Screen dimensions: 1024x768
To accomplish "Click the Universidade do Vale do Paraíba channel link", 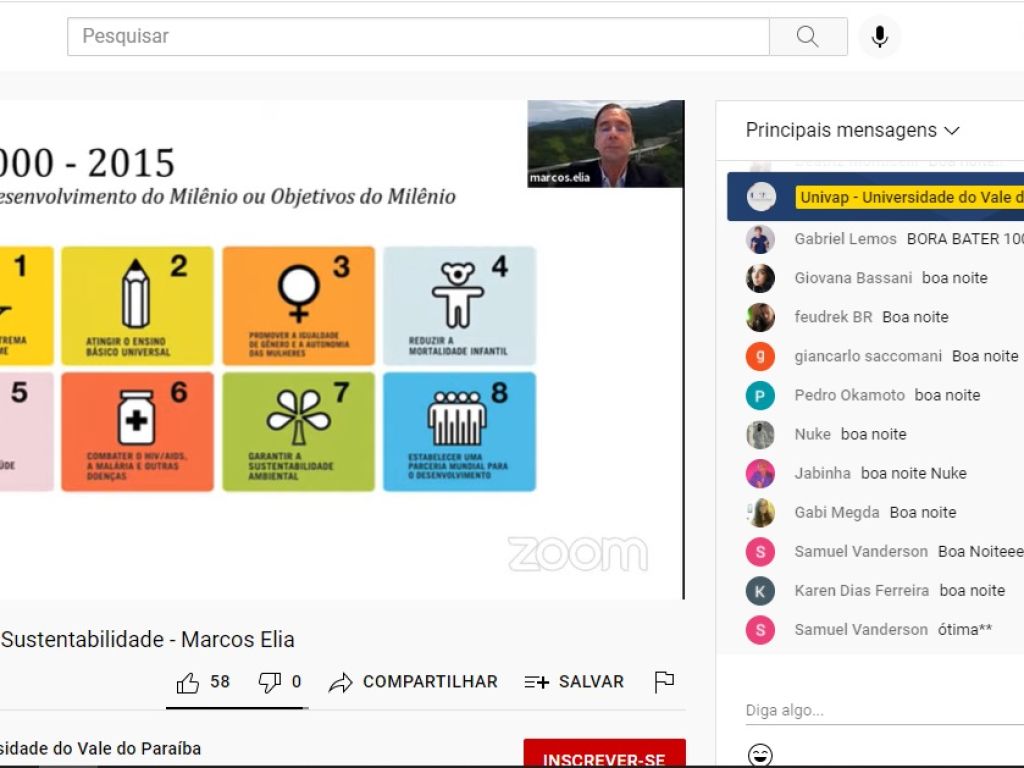I will tap(100, 748).
